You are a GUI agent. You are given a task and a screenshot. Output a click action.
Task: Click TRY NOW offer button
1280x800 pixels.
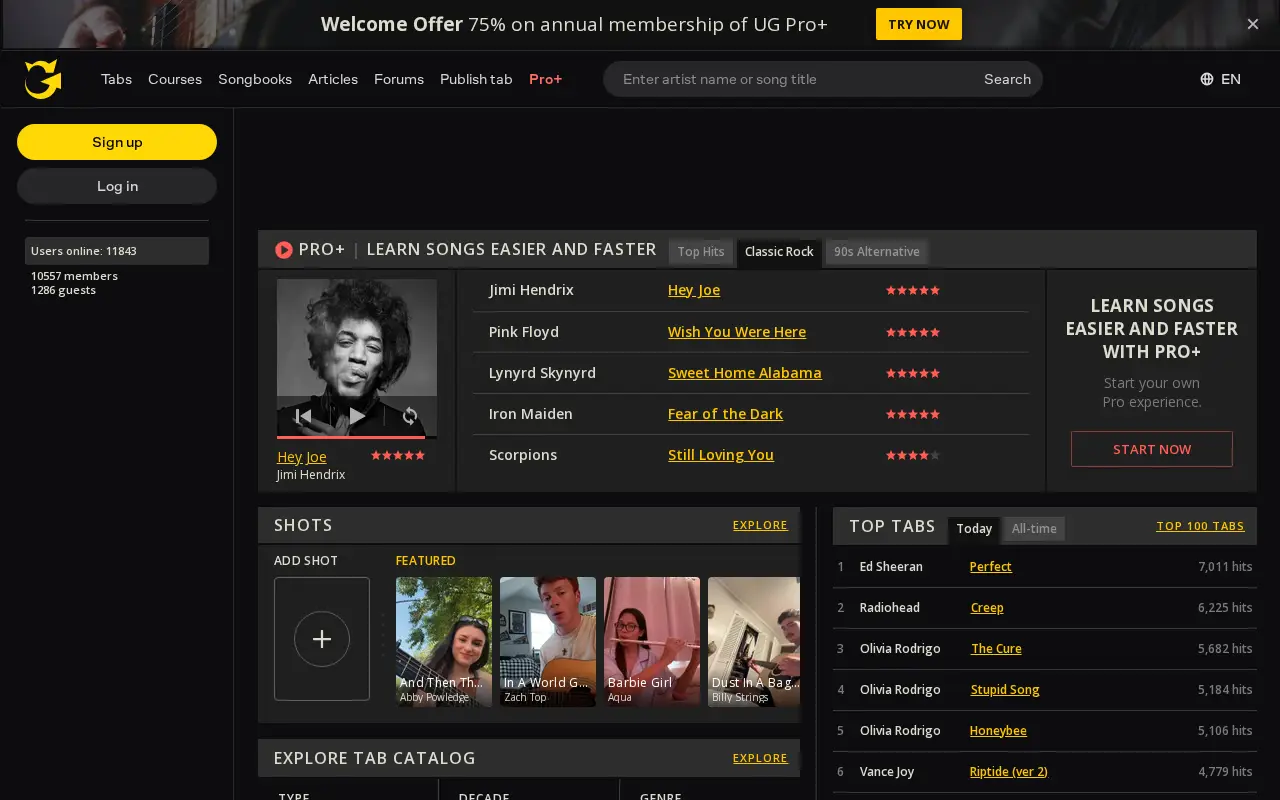pos(919,24)
